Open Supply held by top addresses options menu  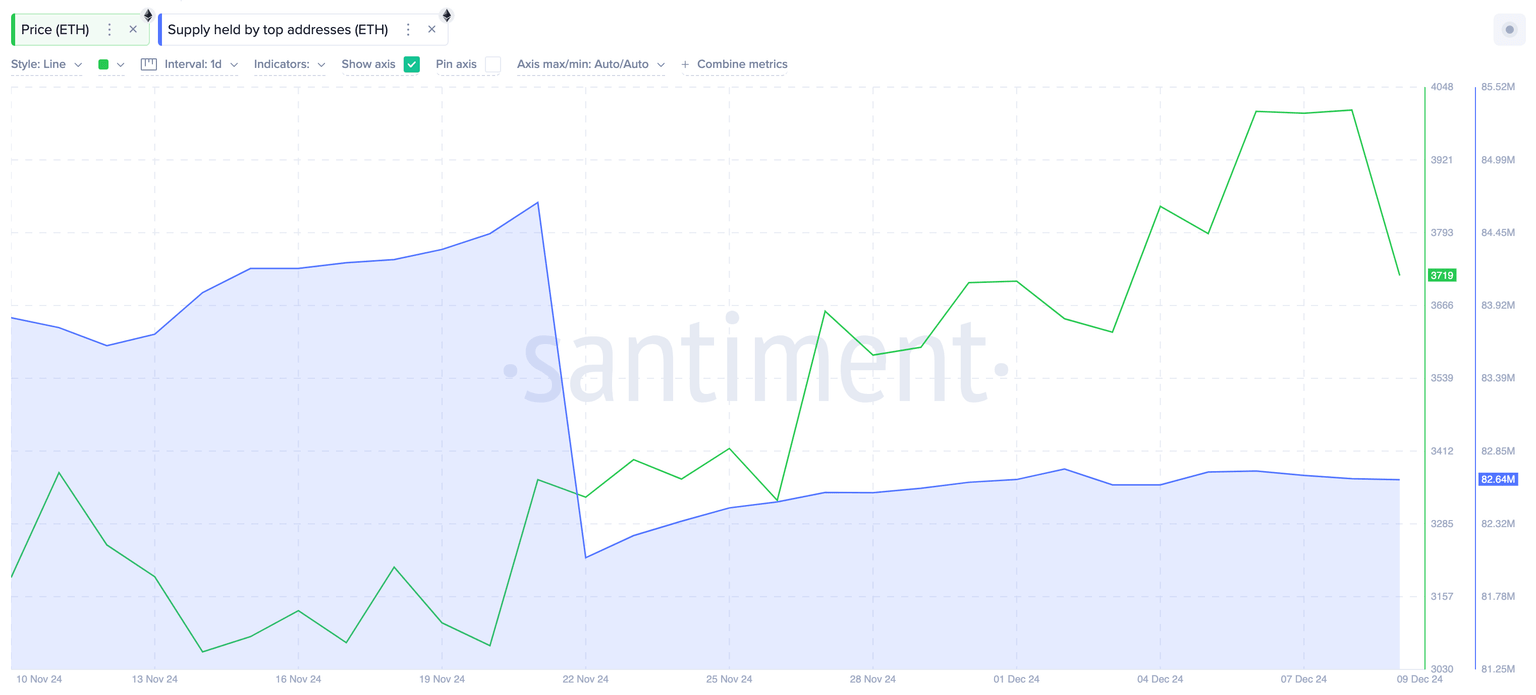(x=408, y=30)
